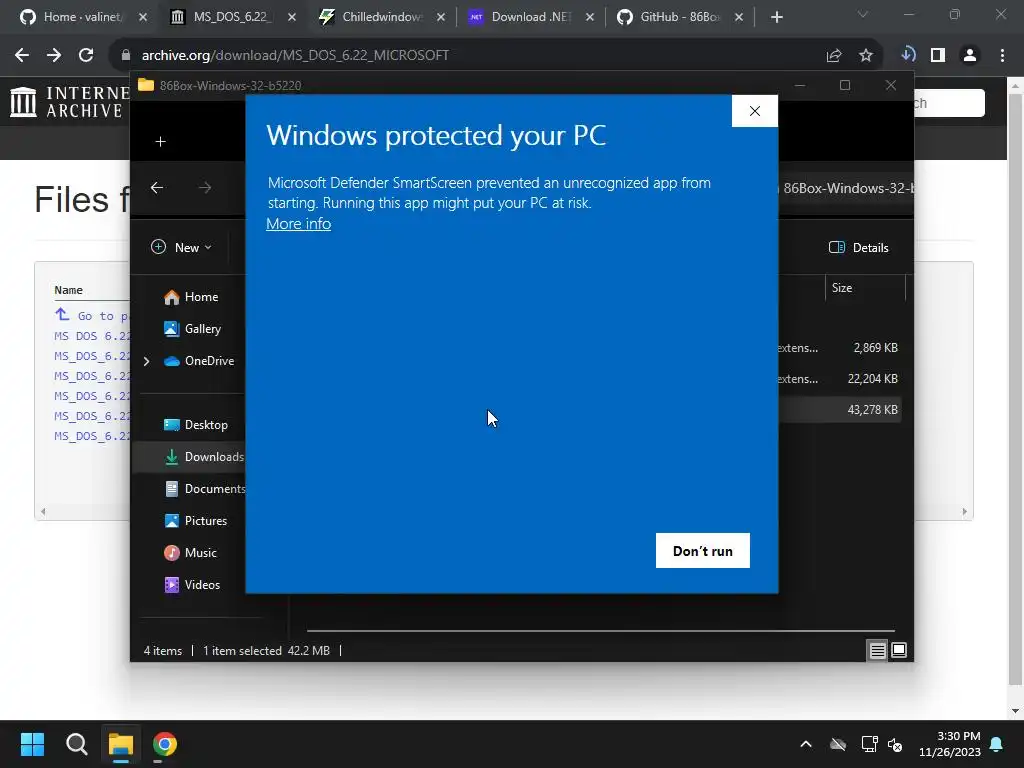1024x768 pixels.
Task: Open Chrome downloads indicator
Action: [908, 56]
